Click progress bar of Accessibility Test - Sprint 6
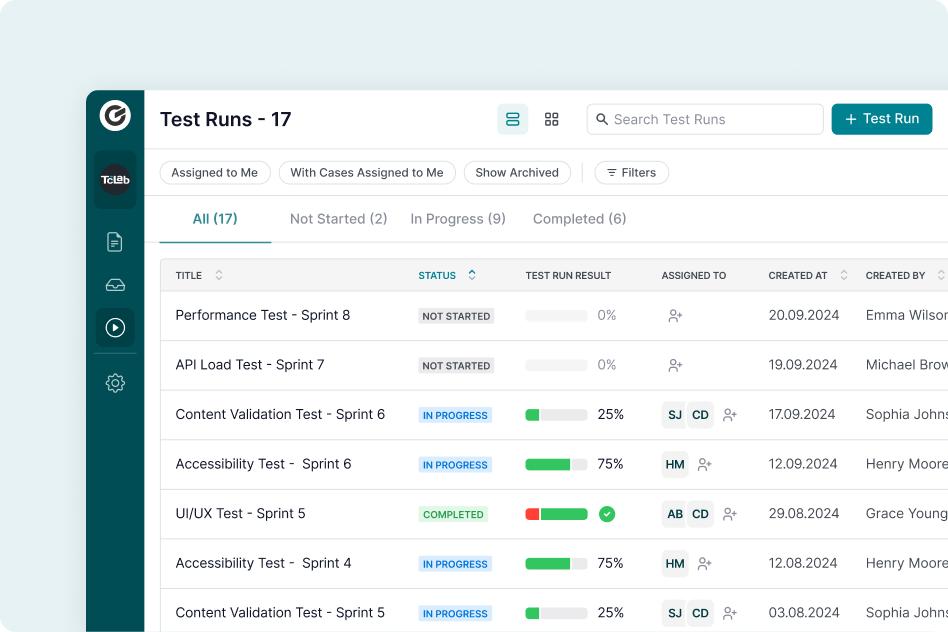The height and width of the screenshot is (632, 948). pos(556,464)
